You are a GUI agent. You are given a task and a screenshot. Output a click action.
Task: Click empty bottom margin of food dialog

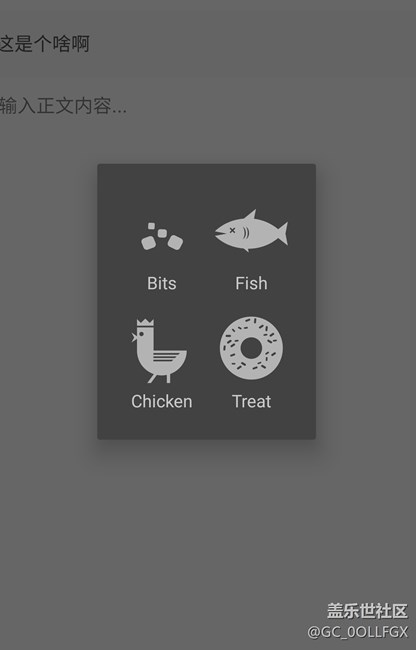coord(206,425)
